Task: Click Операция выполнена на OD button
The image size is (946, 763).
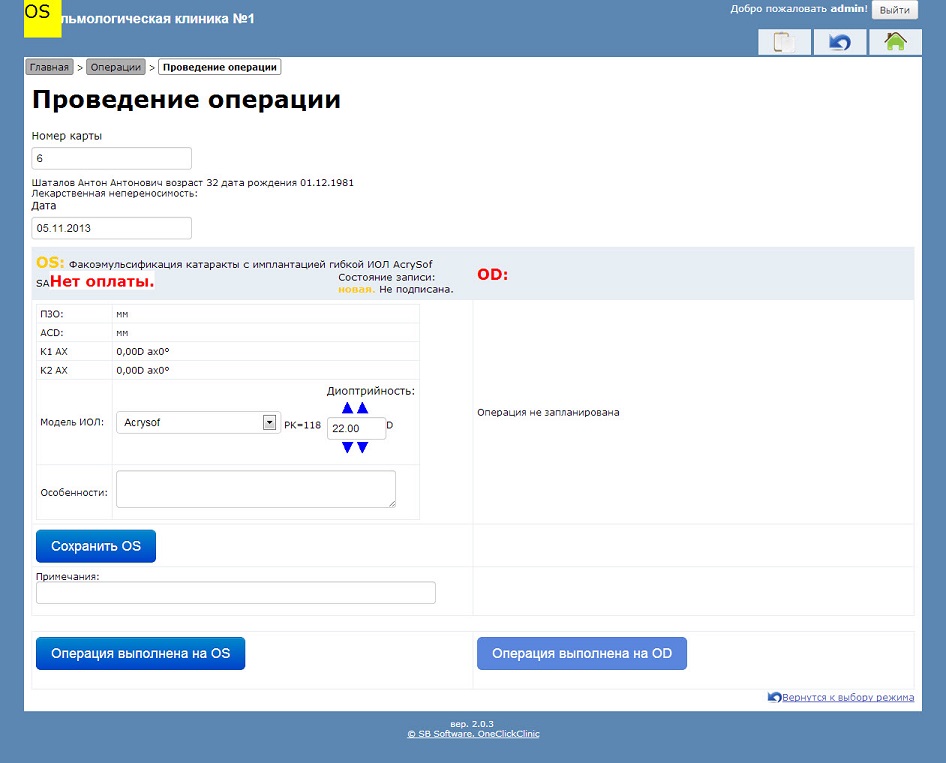Action: (582, 653)
